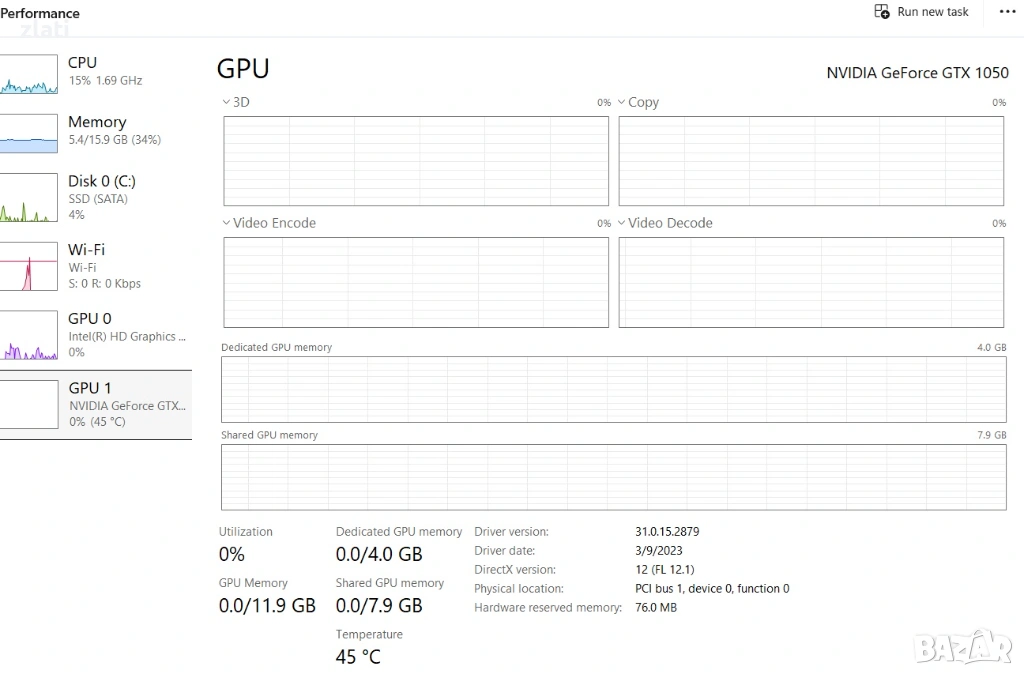Click the Disk 0 (C:) graph thumbnail
The height and width of the screenshot is (676, 1024).
pyautogui.click(x=29, y=198)
